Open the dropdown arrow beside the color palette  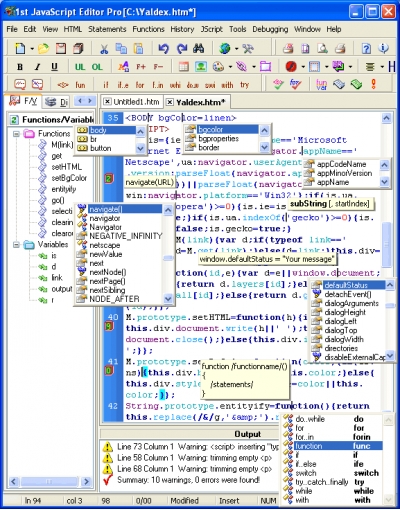pyautogui.click(x=230, y=67)
